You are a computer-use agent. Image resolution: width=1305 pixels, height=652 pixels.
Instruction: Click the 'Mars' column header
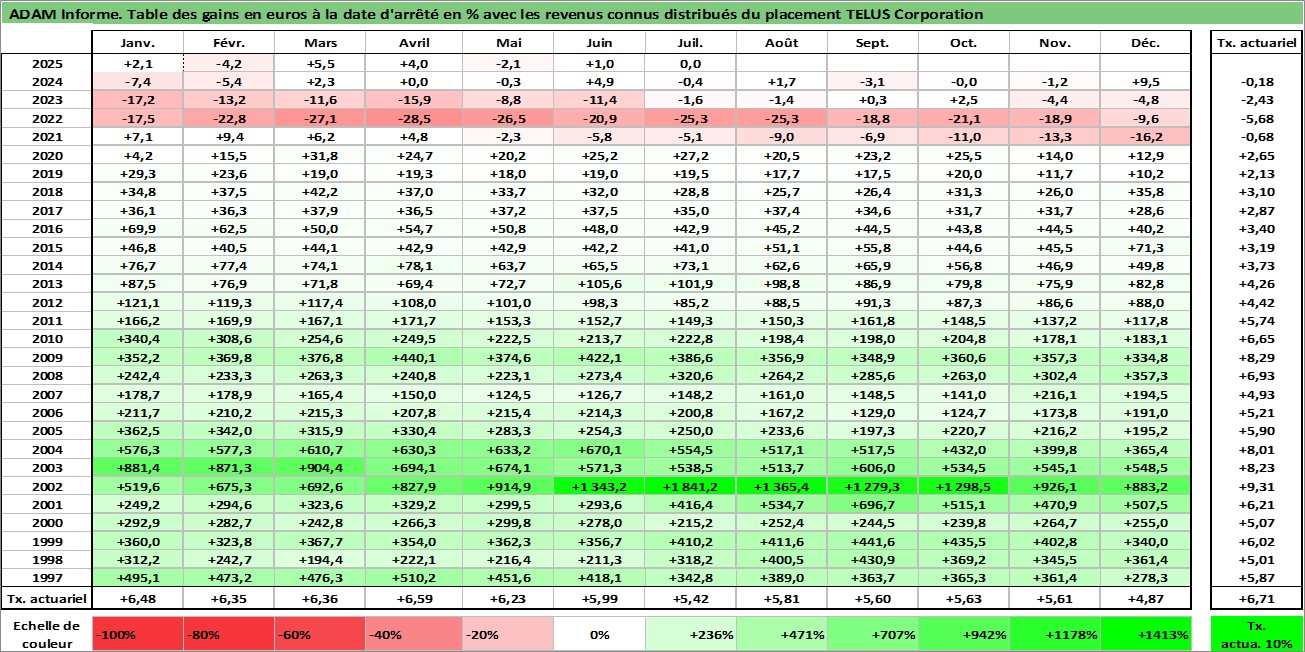tap(320, 44)
